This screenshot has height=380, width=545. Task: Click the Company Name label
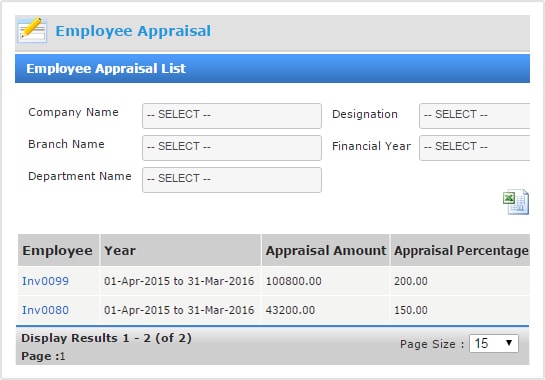point(73,112)
